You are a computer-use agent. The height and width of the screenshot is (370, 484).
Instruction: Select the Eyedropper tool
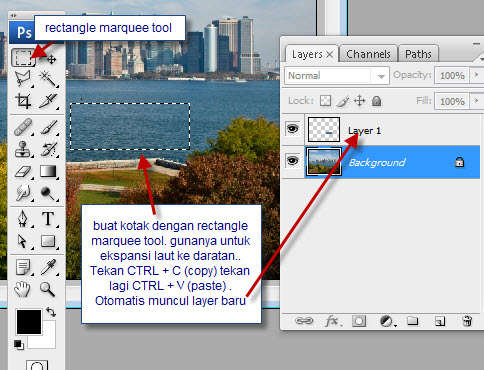[48, 267]
